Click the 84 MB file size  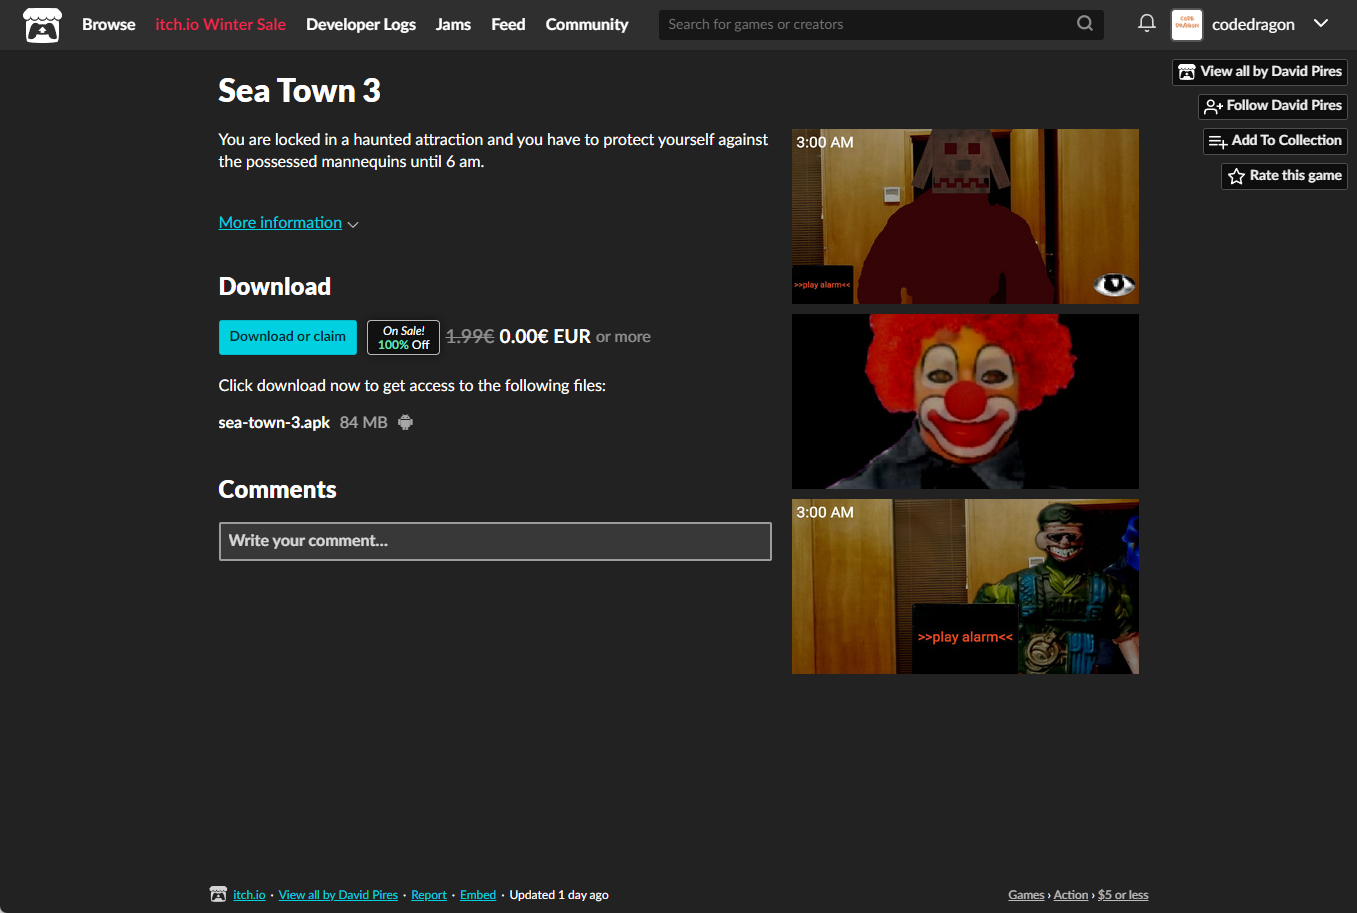pos(363,422)
